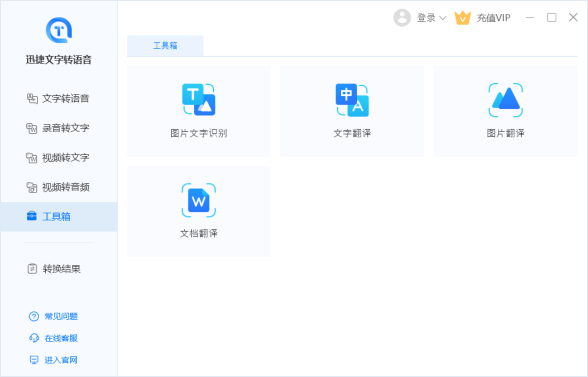
Task: Minimize the application window
Action: pyautogui.click(x=530, y=18)
